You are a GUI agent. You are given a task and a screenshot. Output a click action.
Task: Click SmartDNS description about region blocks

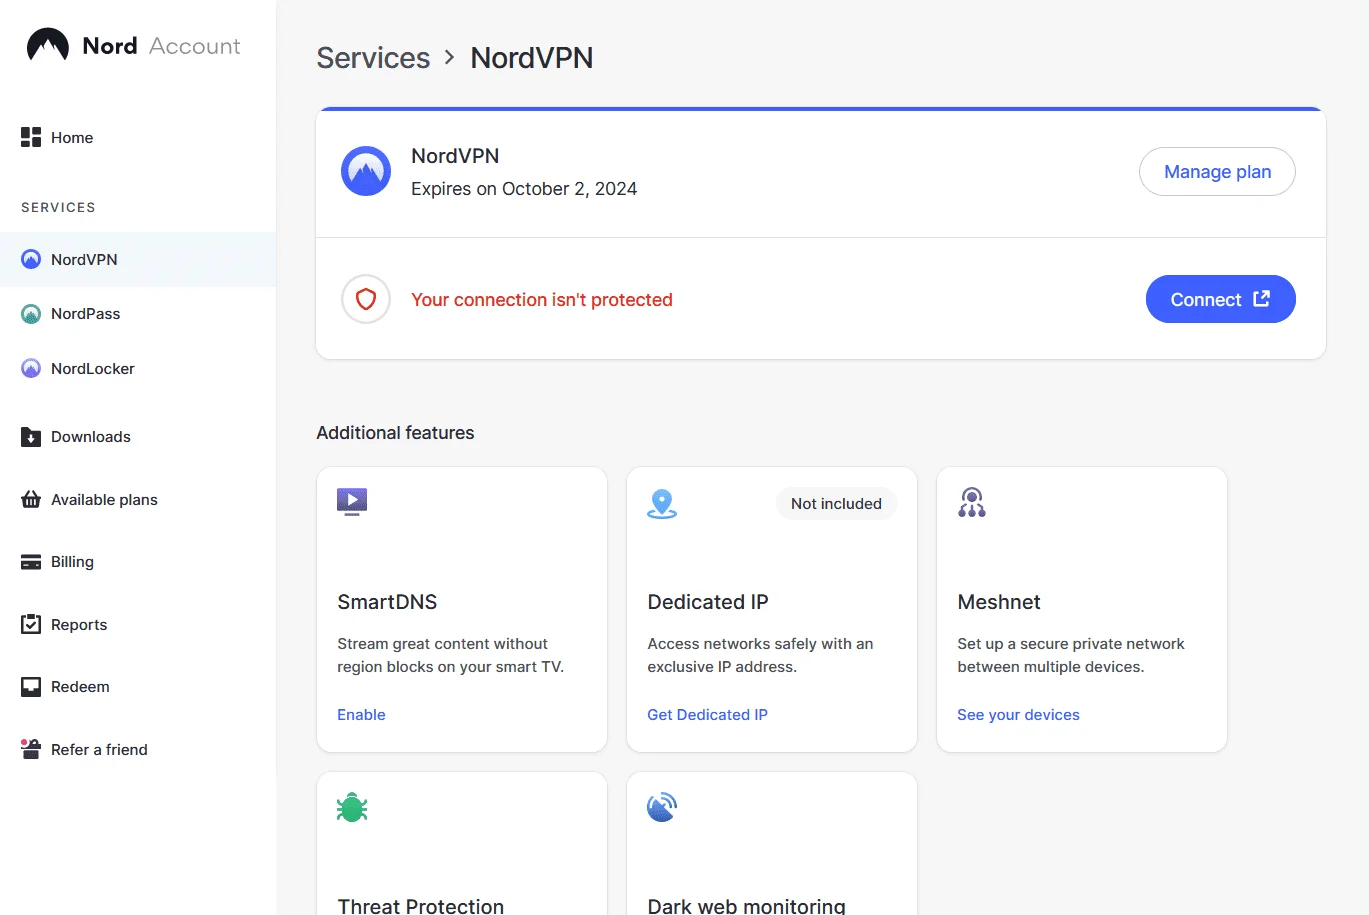tap(451, 655)
